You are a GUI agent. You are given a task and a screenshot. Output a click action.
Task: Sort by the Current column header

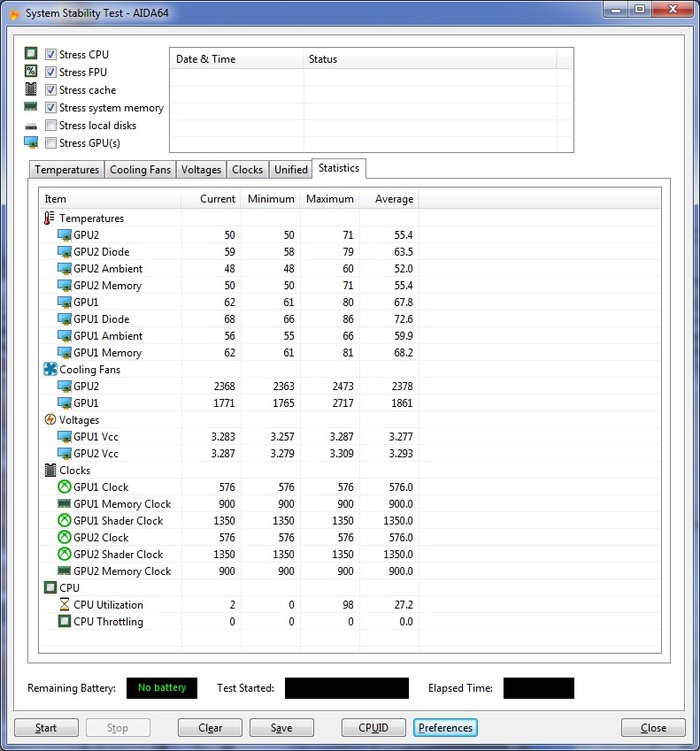tap(211, 199)
